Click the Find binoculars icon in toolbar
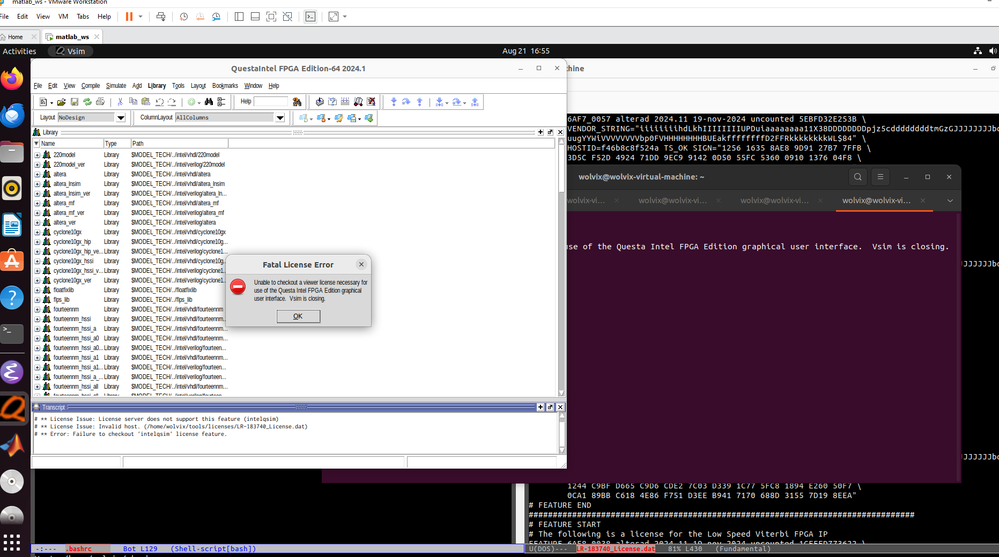999x557 pixels. click(x=209, y=102)
